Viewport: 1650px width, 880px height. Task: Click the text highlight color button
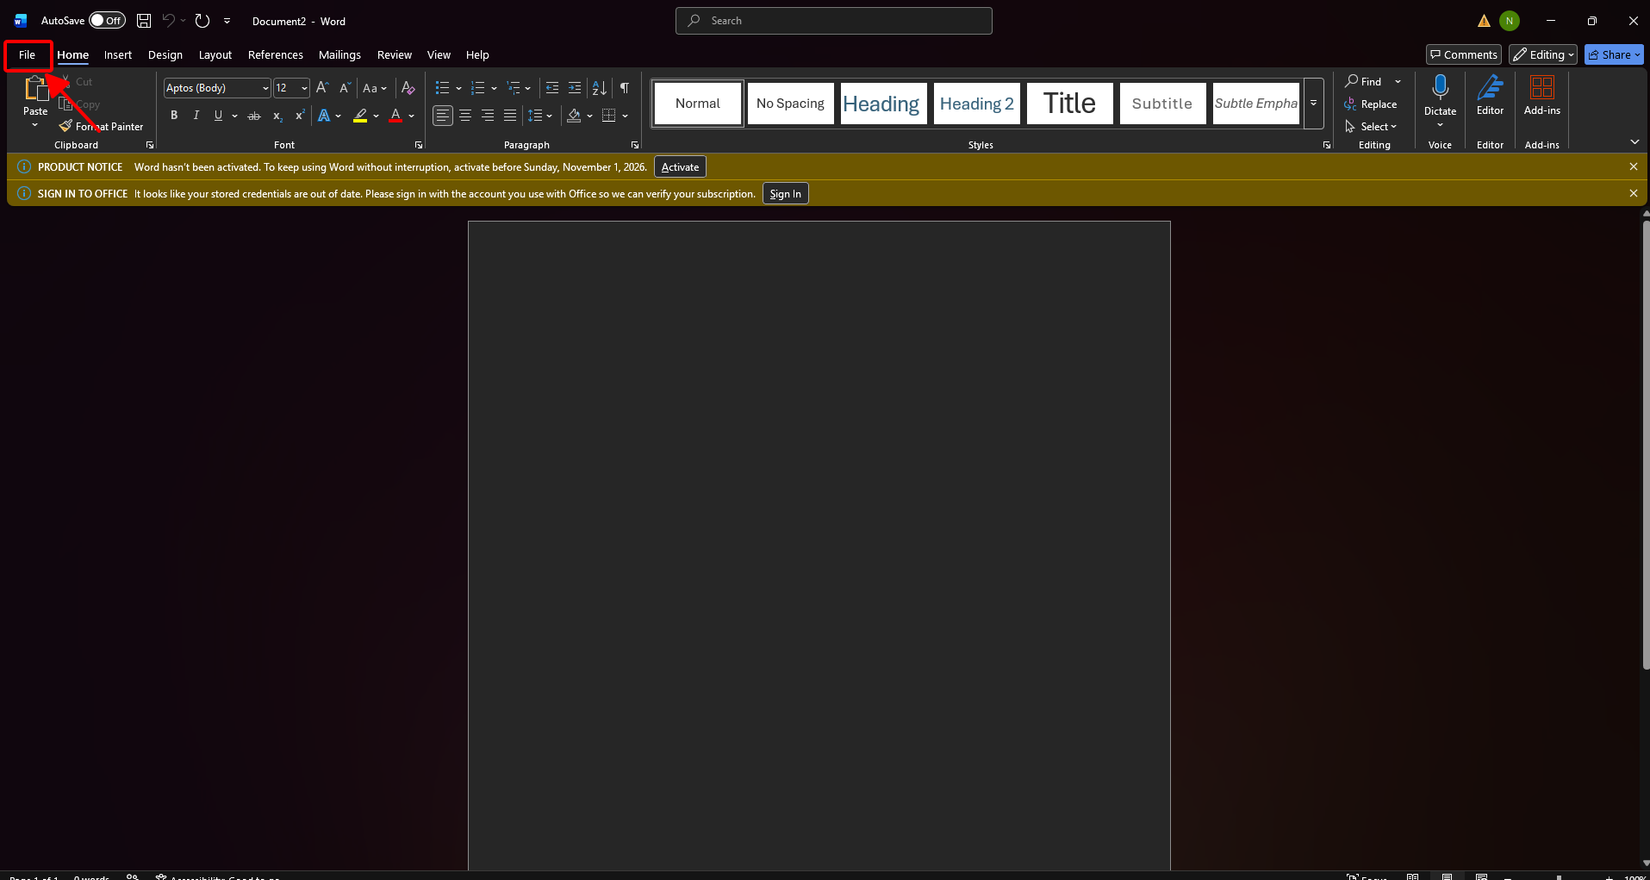[x=360, y=116]
